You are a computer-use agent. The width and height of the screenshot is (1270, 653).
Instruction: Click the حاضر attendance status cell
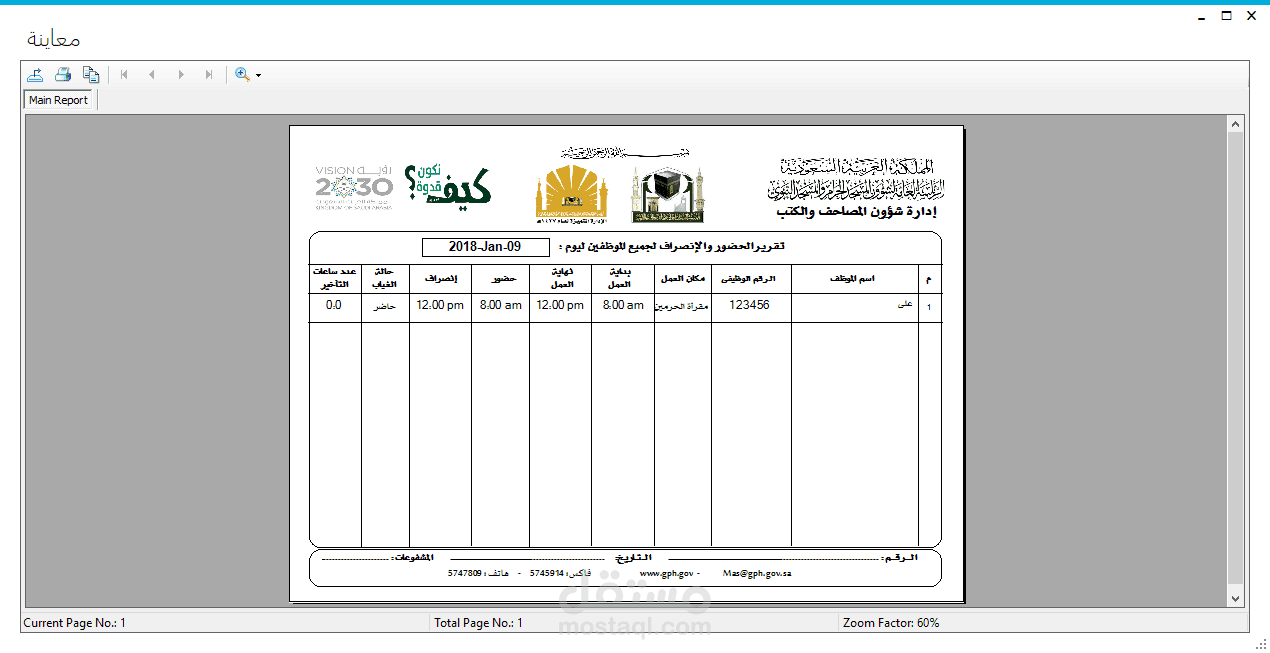385,306
